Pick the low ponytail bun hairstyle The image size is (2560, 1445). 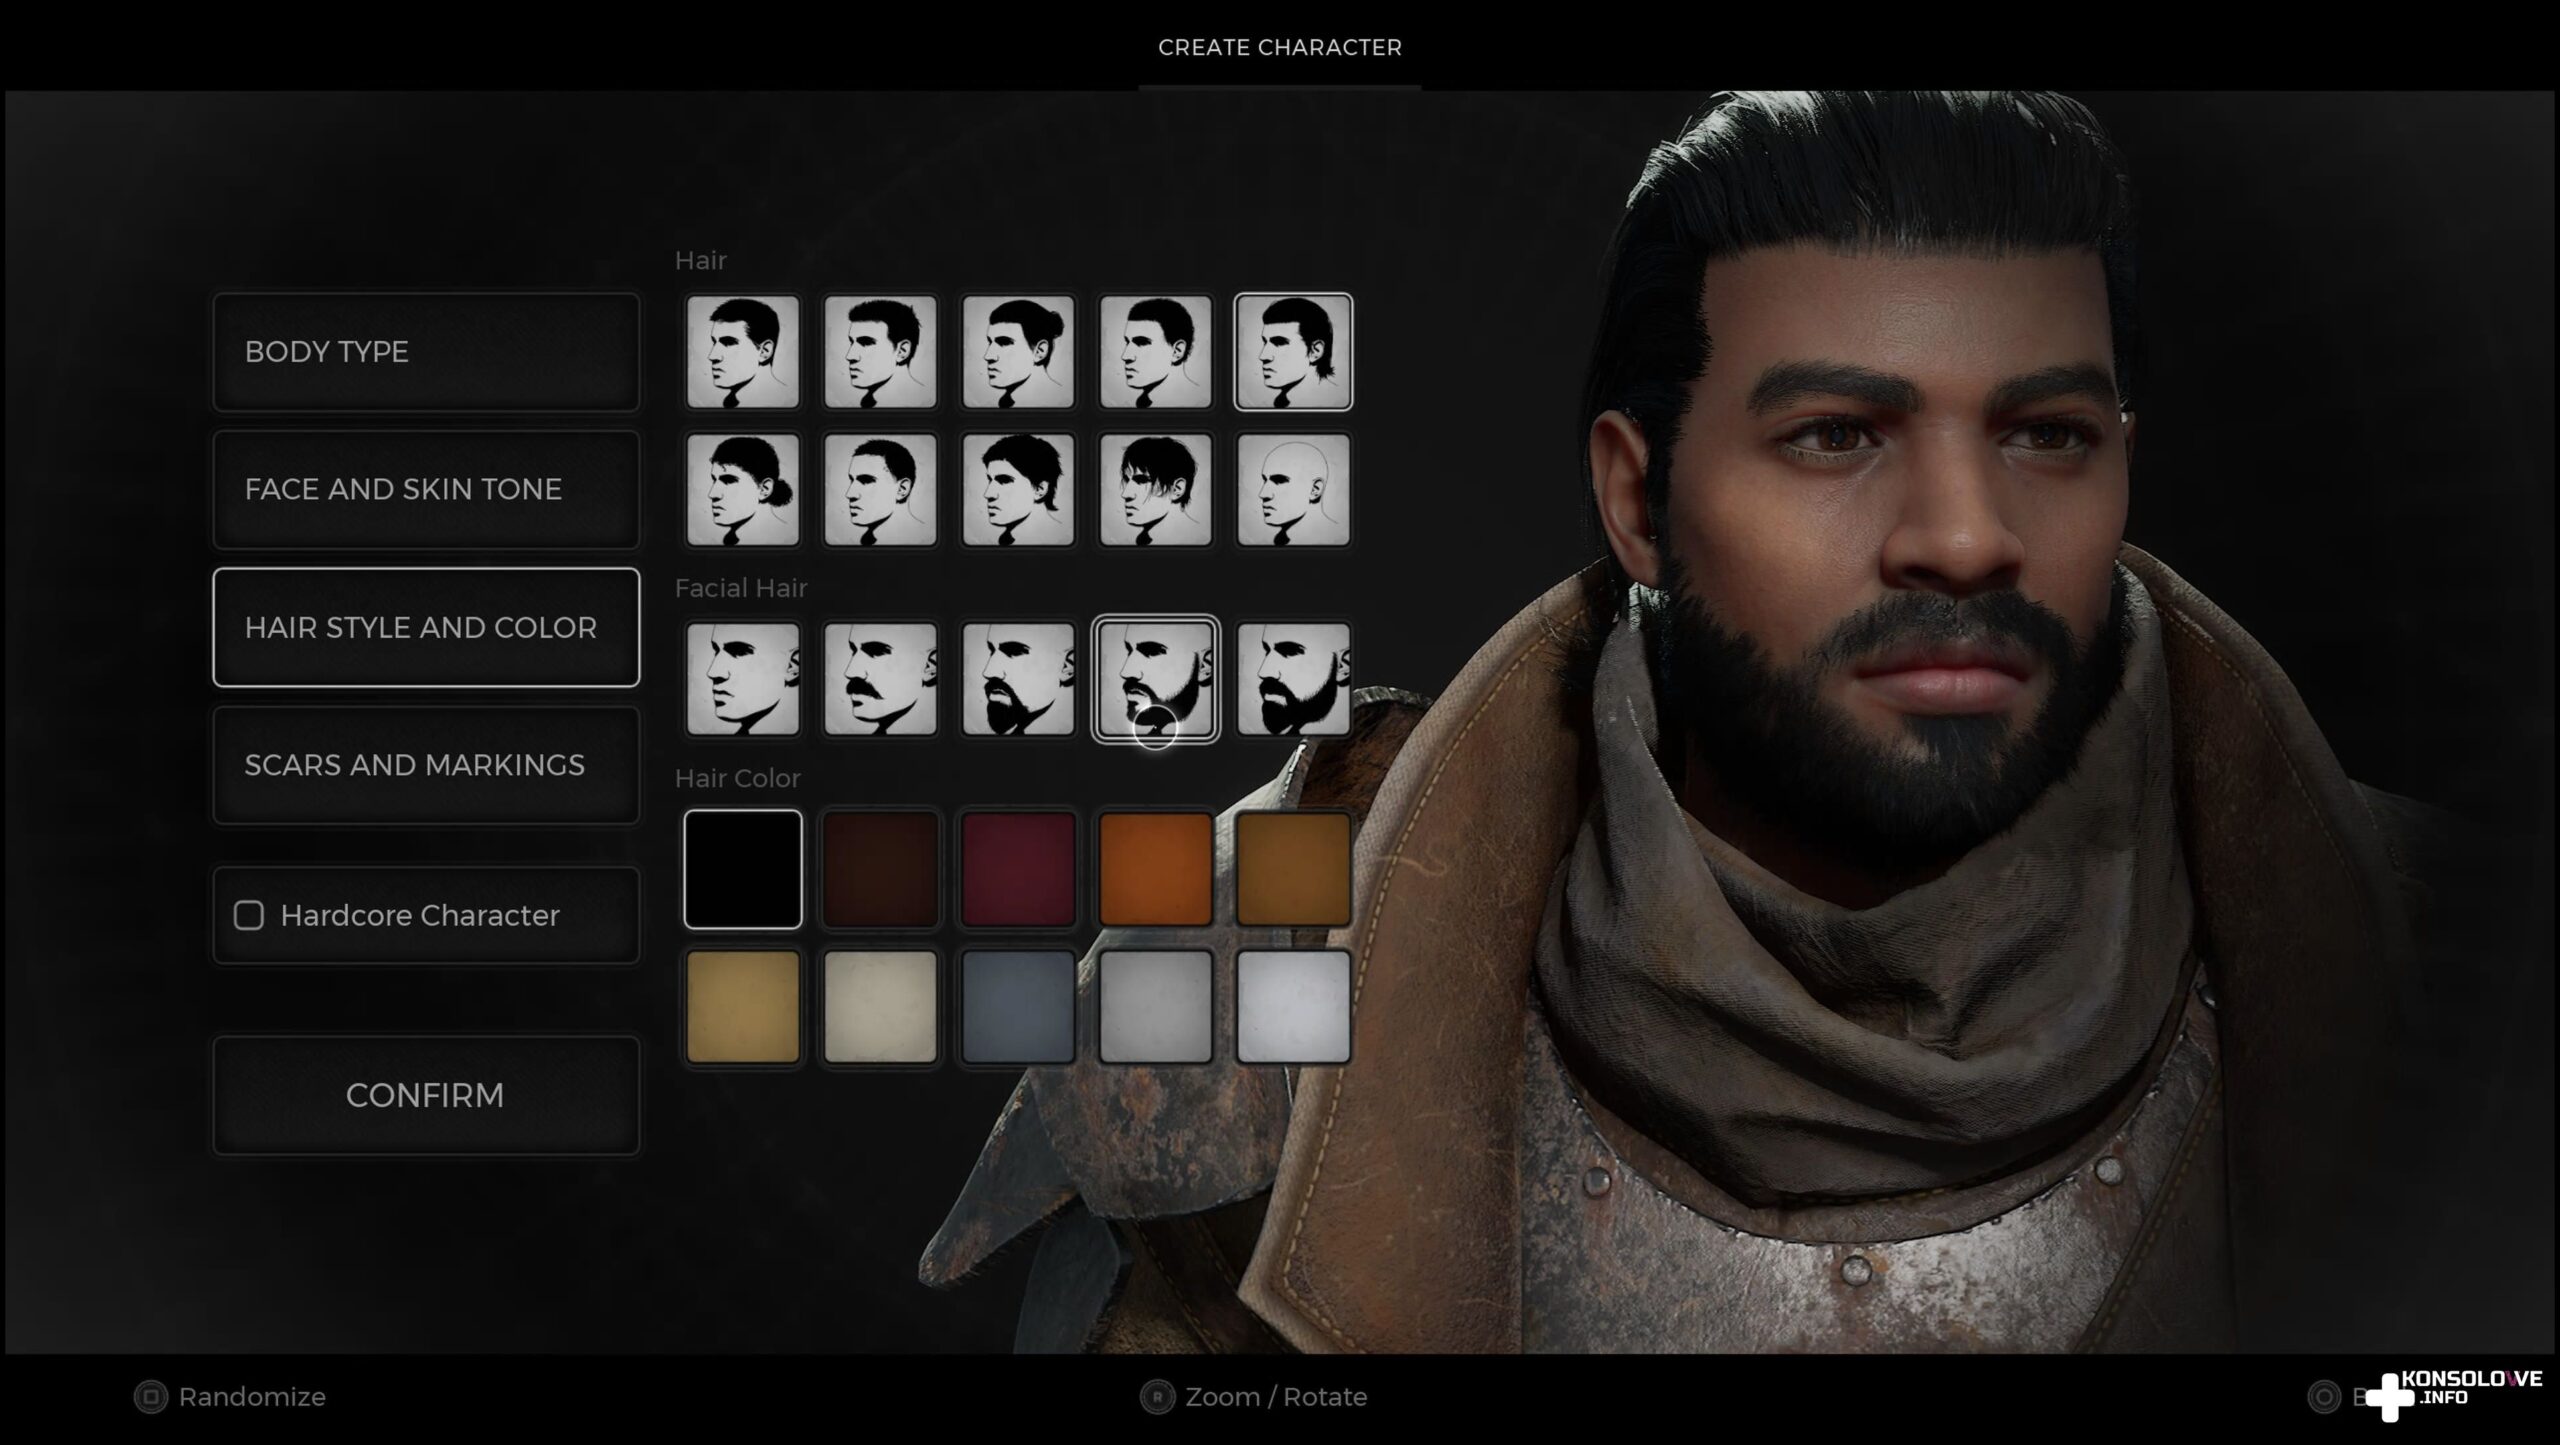coord(742,490)
